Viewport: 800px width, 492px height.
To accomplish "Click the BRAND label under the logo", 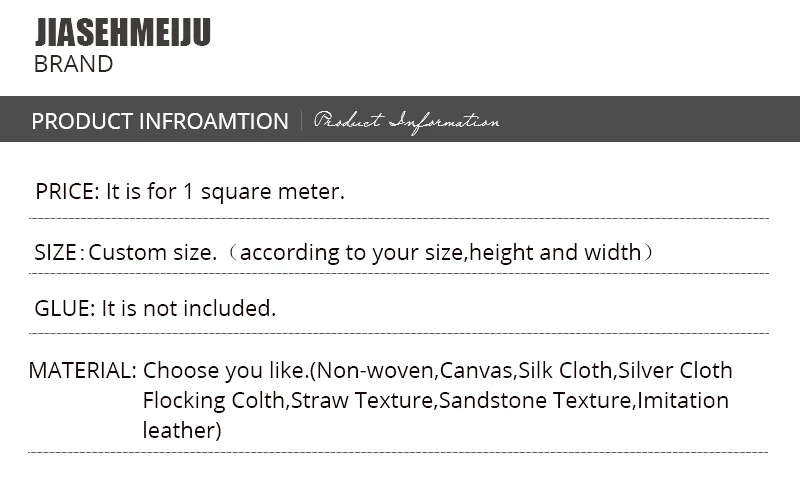I will click(73, 64).
